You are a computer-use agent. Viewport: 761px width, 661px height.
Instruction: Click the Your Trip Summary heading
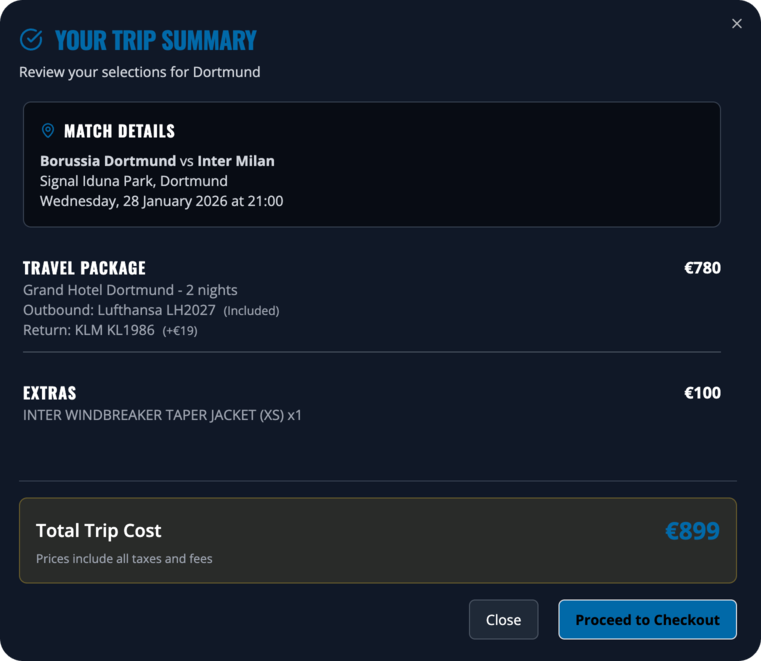[155, 40]
